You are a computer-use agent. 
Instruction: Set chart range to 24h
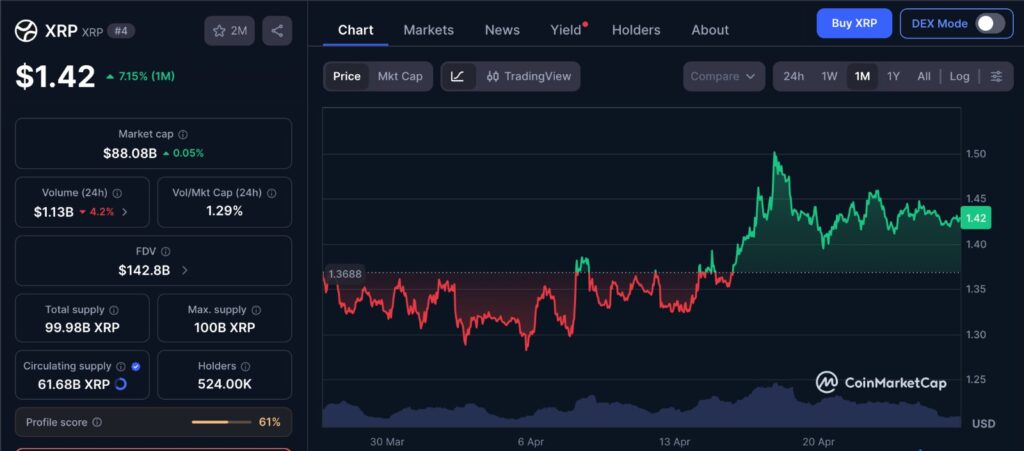click(793, 76)
